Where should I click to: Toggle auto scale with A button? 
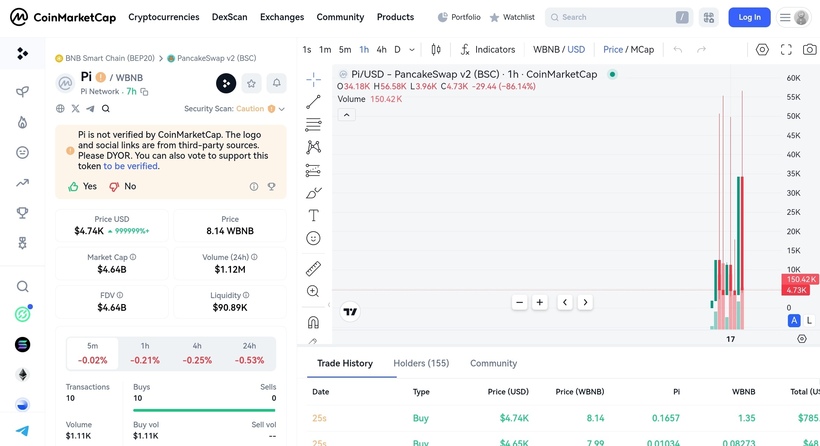pyautogui.click(x=794, y=321)
